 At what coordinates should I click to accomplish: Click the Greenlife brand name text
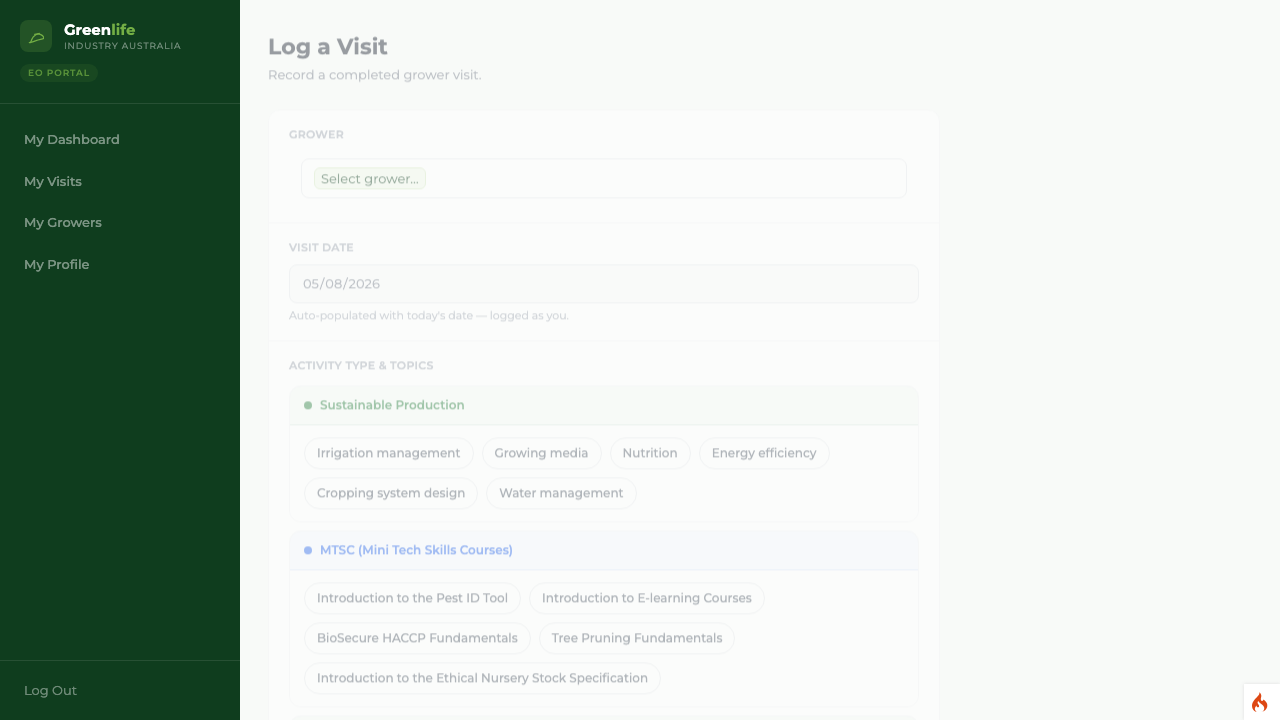pos(99,30)
